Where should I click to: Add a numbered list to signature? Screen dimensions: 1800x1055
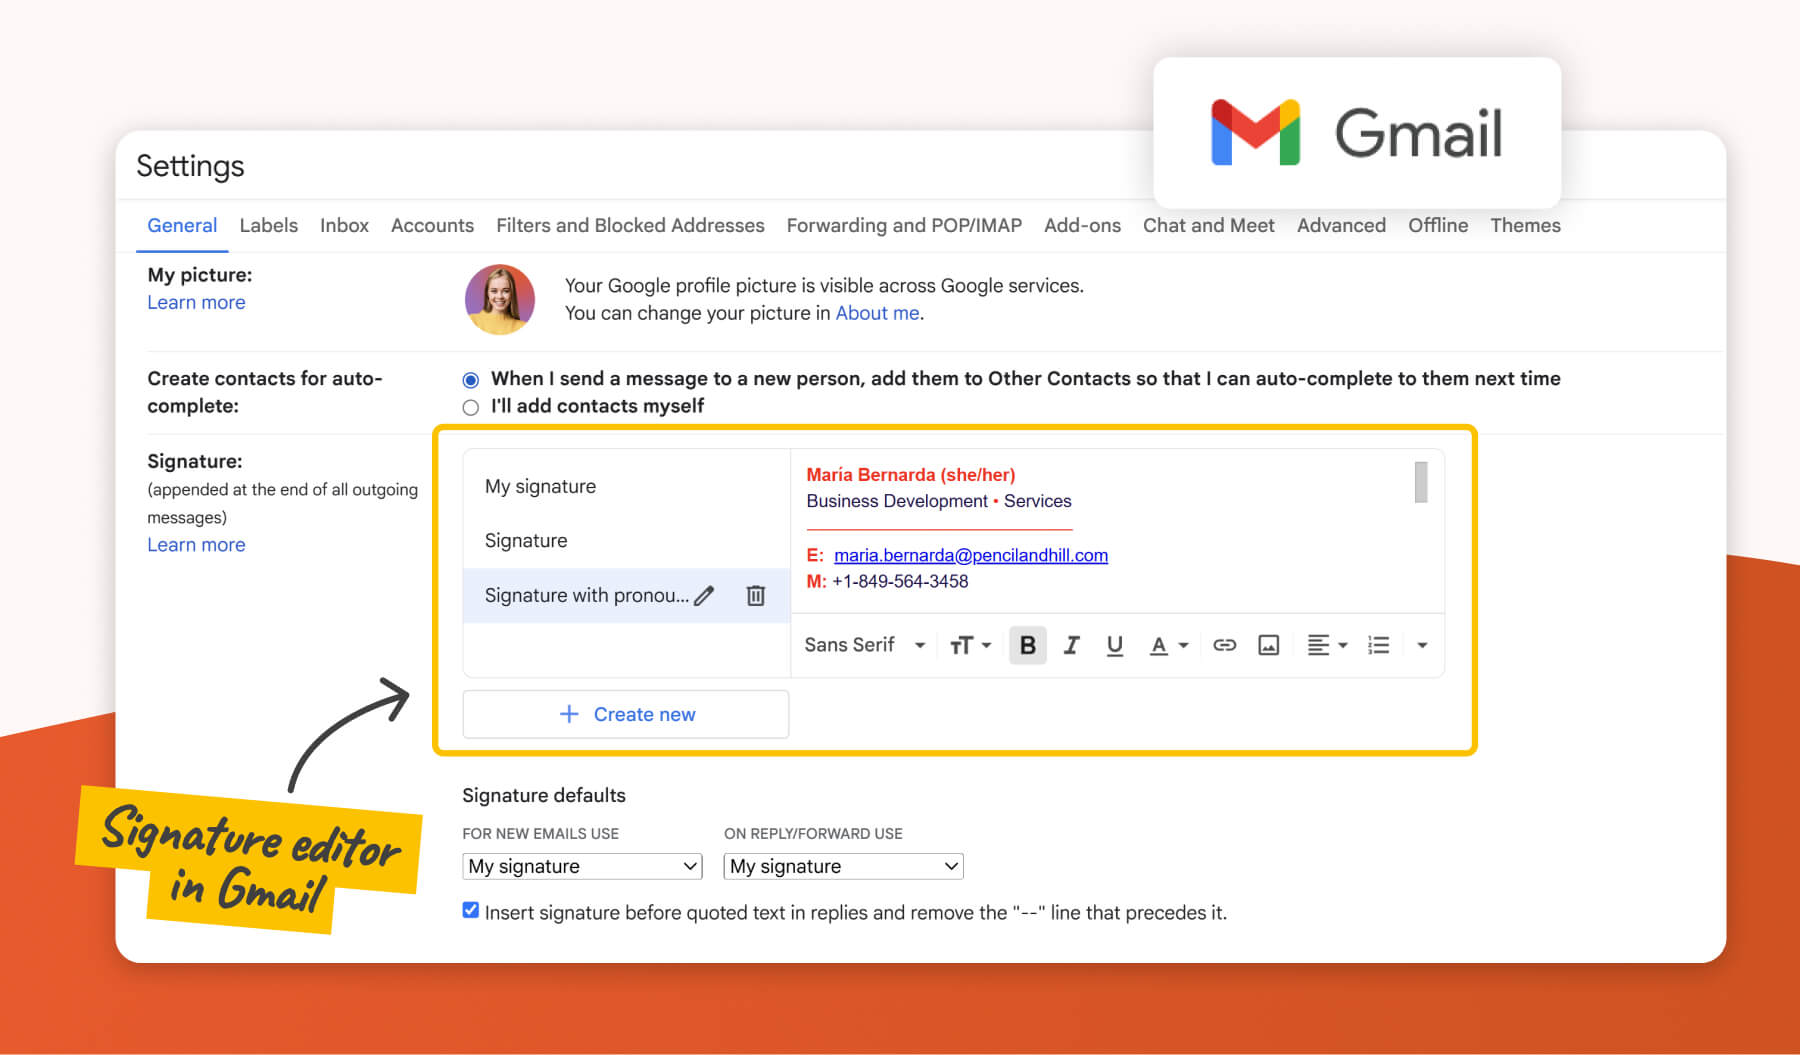[1378, 645]
